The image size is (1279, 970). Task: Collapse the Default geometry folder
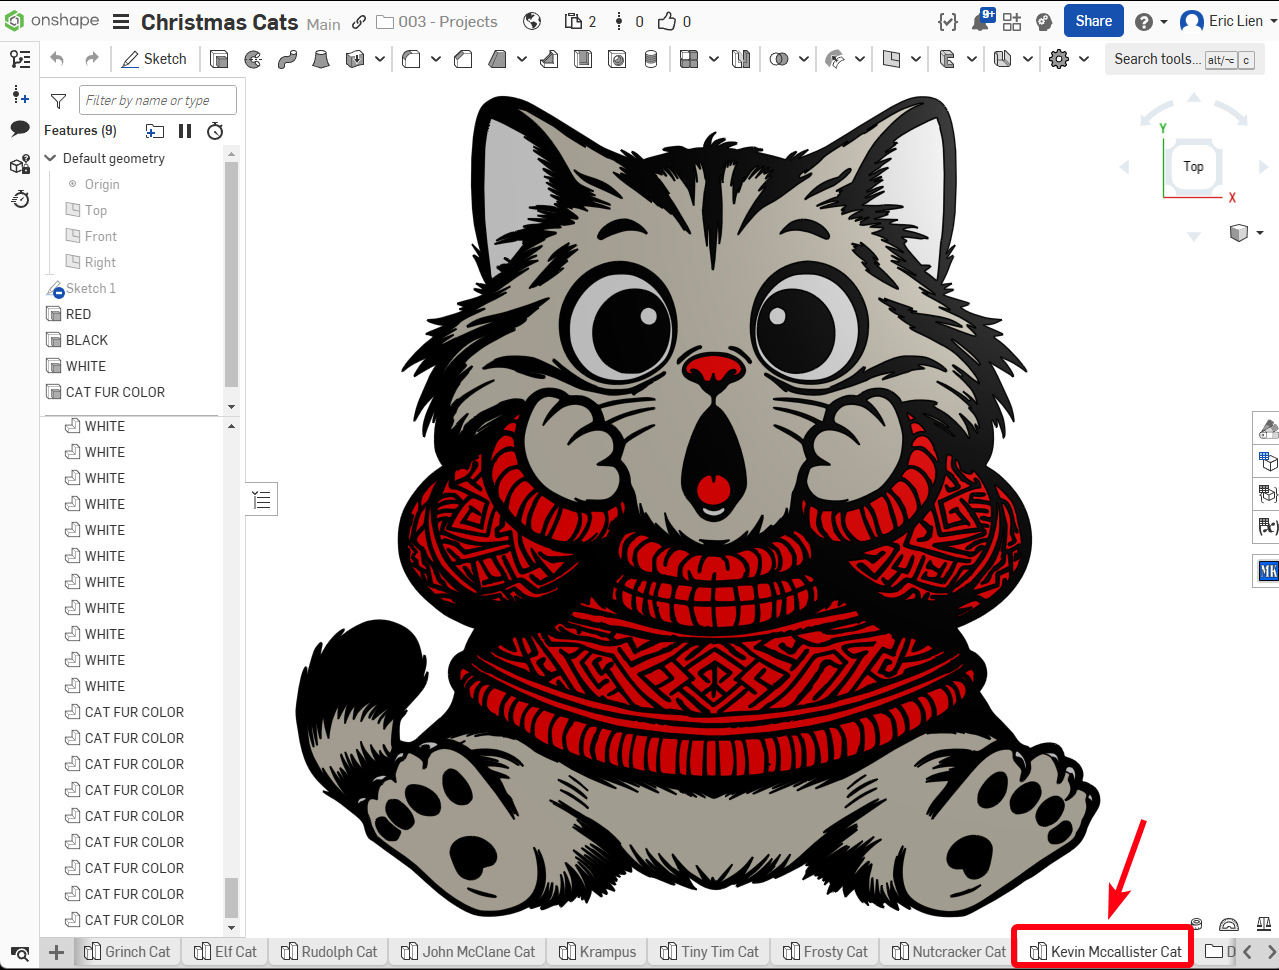point(51,158)
